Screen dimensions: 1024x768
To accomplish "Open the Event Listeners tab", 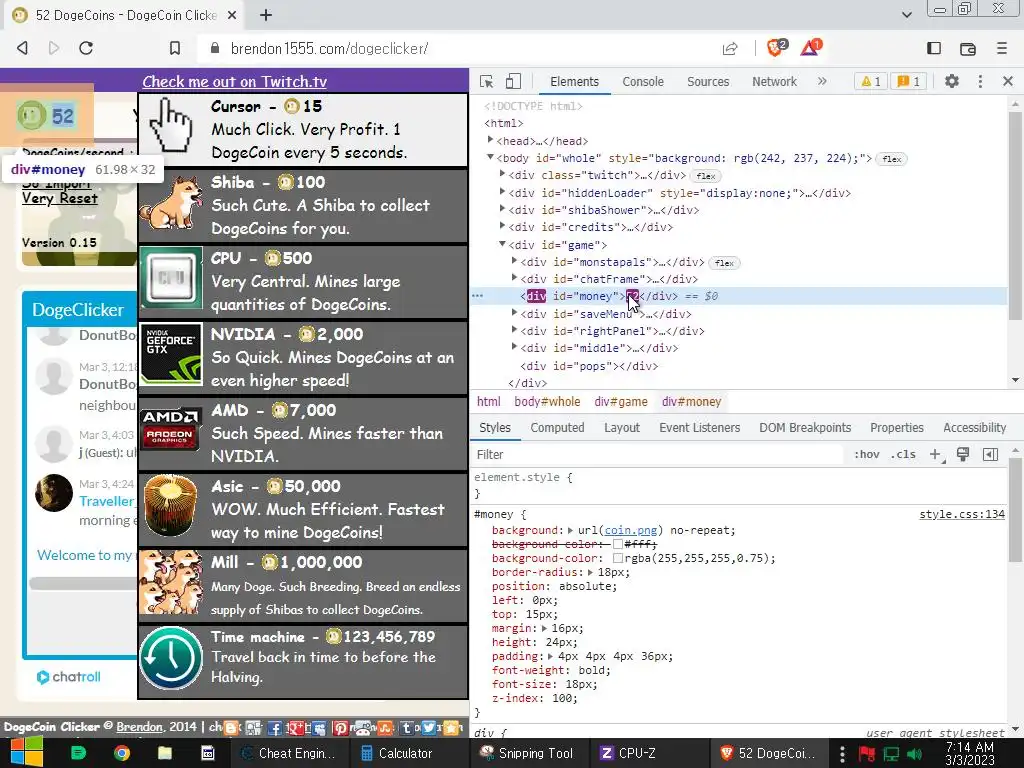I will coord(699,428).
